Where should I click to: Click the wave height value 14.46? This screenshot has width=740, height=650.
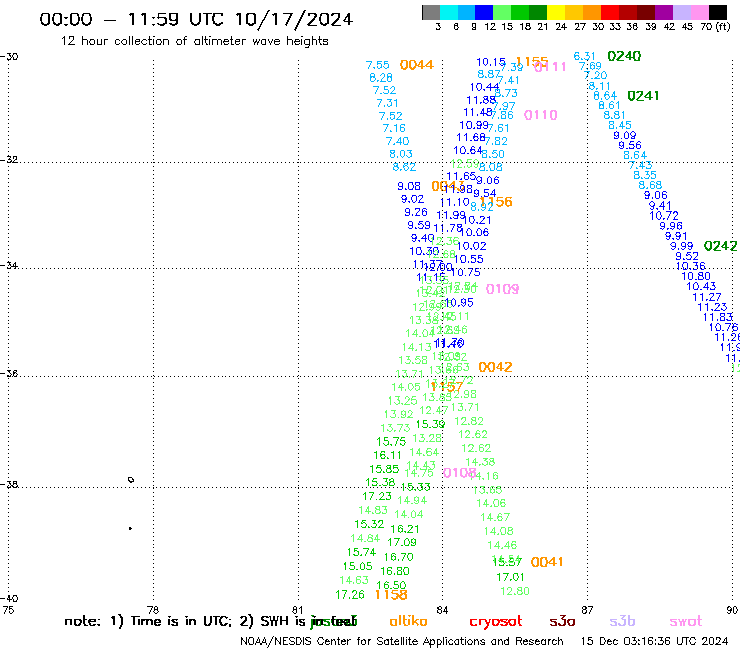tap(502, 546)
